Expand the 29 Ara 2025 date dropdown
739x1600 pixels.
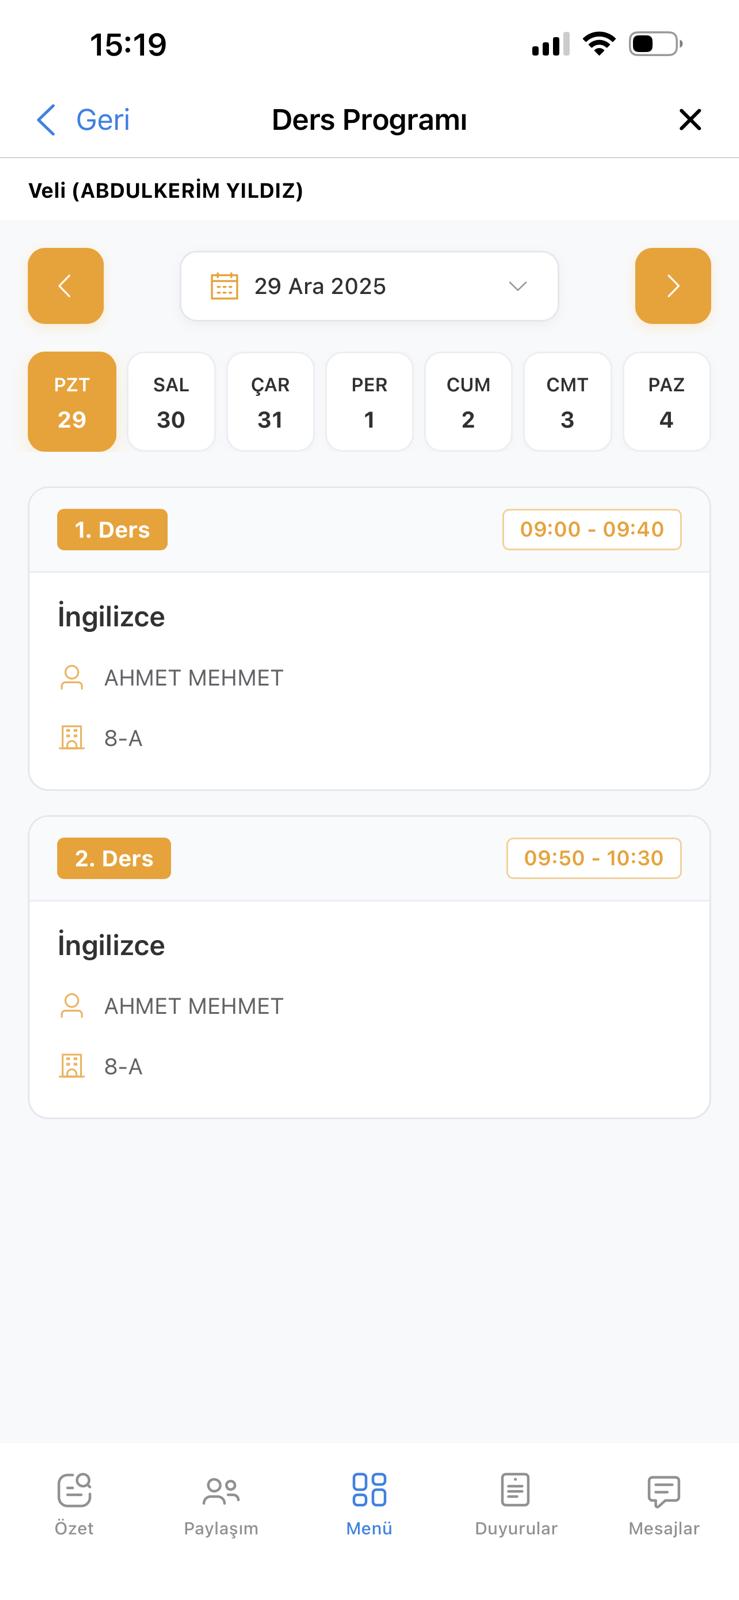[x=369, y=286]
